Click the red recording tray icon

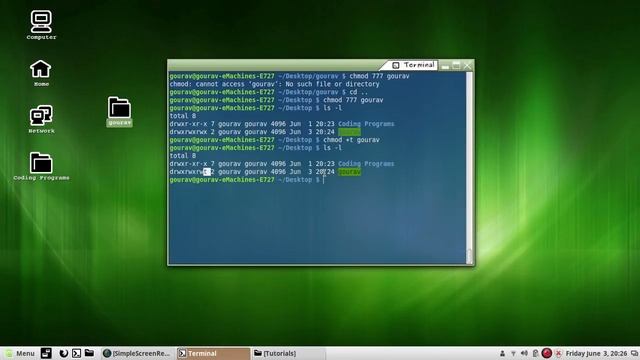tap(547, 353)
